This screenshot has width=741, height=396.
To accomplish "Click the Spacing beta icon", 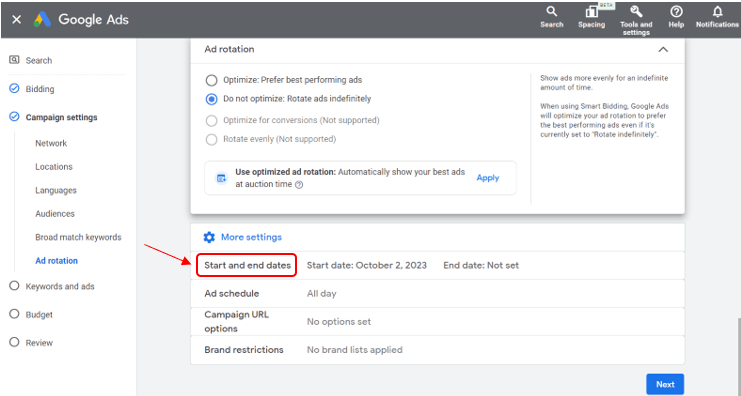I will tap(591, 12).
